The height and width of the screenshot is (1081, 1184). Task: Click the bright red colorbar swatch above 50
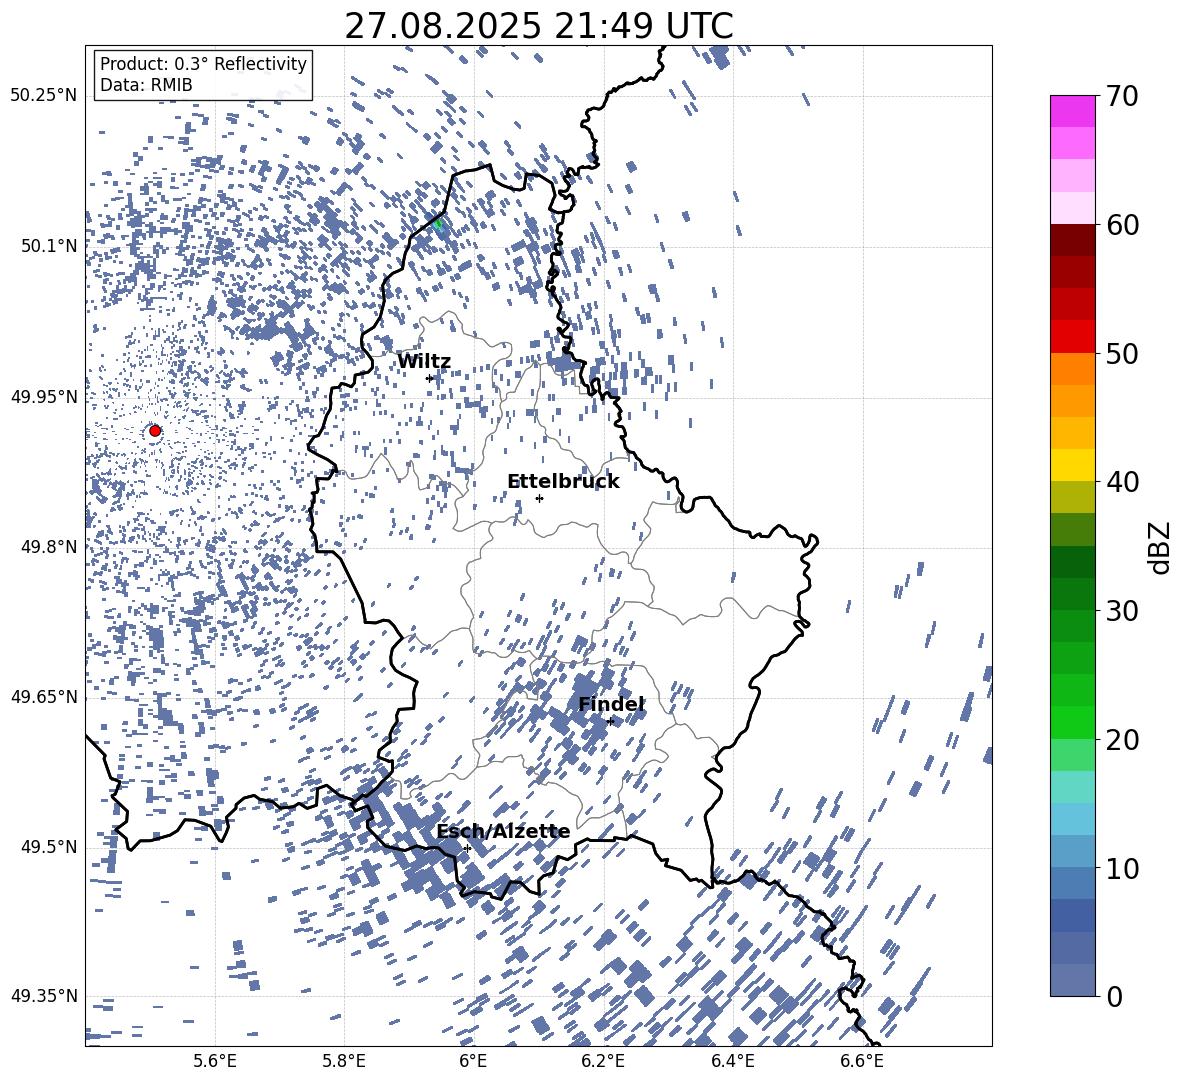pos(1072,336)
